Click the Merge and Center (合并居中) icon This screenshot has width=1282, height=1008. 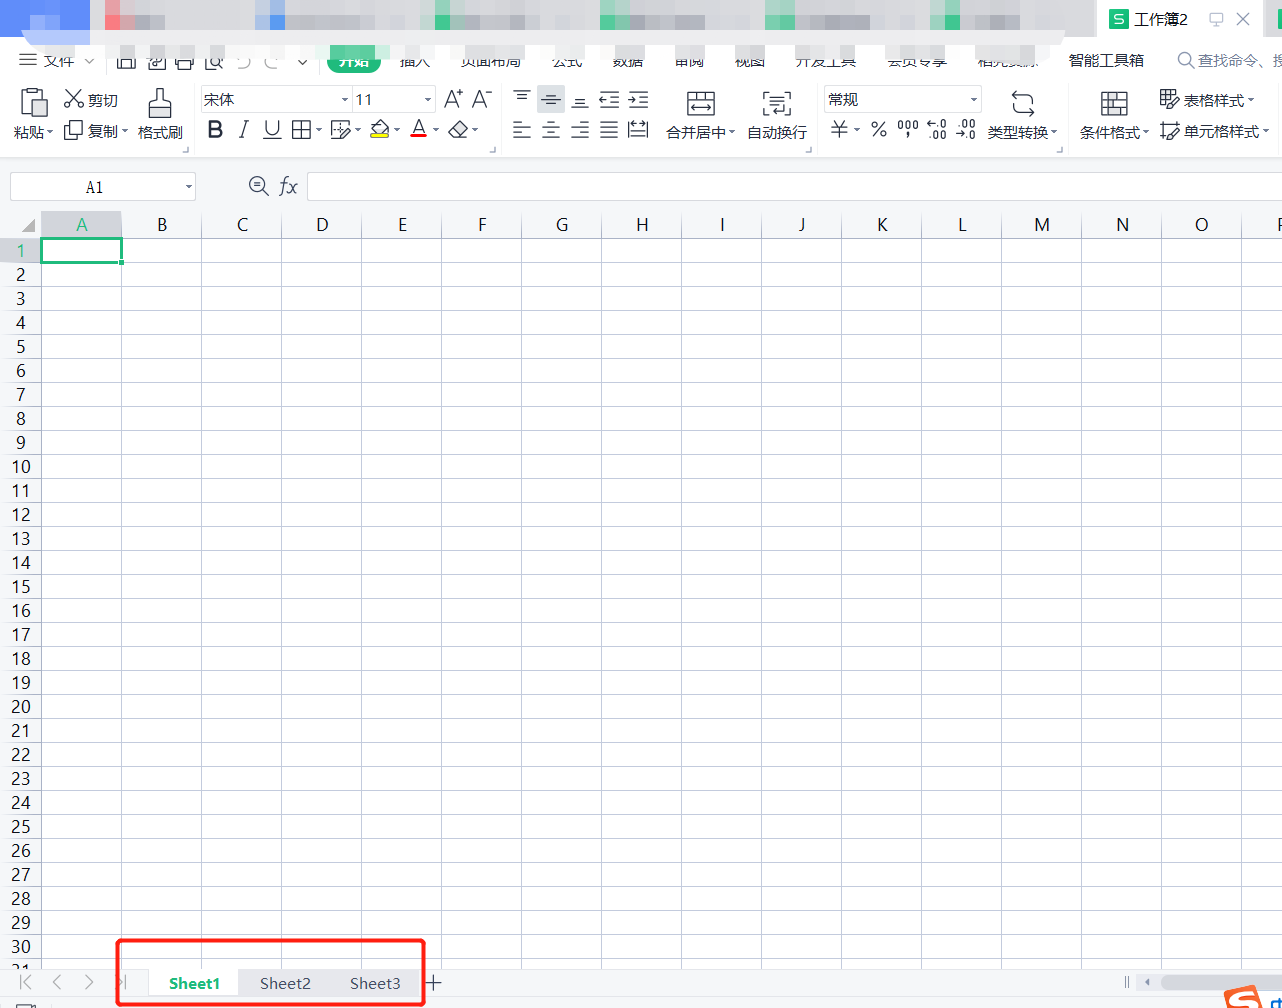[701, 103]
